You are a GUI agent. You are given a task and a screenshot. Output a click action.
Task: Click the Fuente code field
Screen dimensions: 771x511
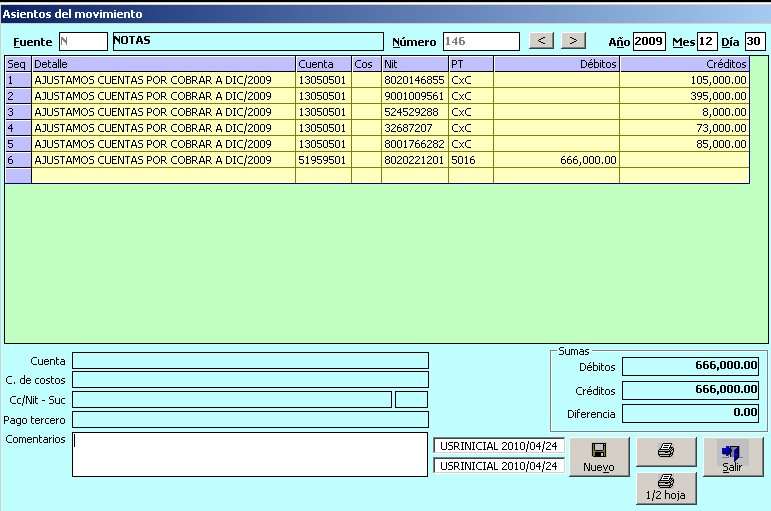click(83, 41)
